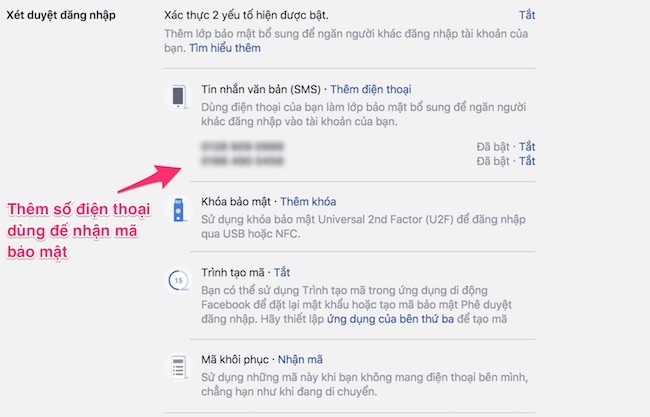
Task: Click the blue USB security key icon
Action: [178, 210]
